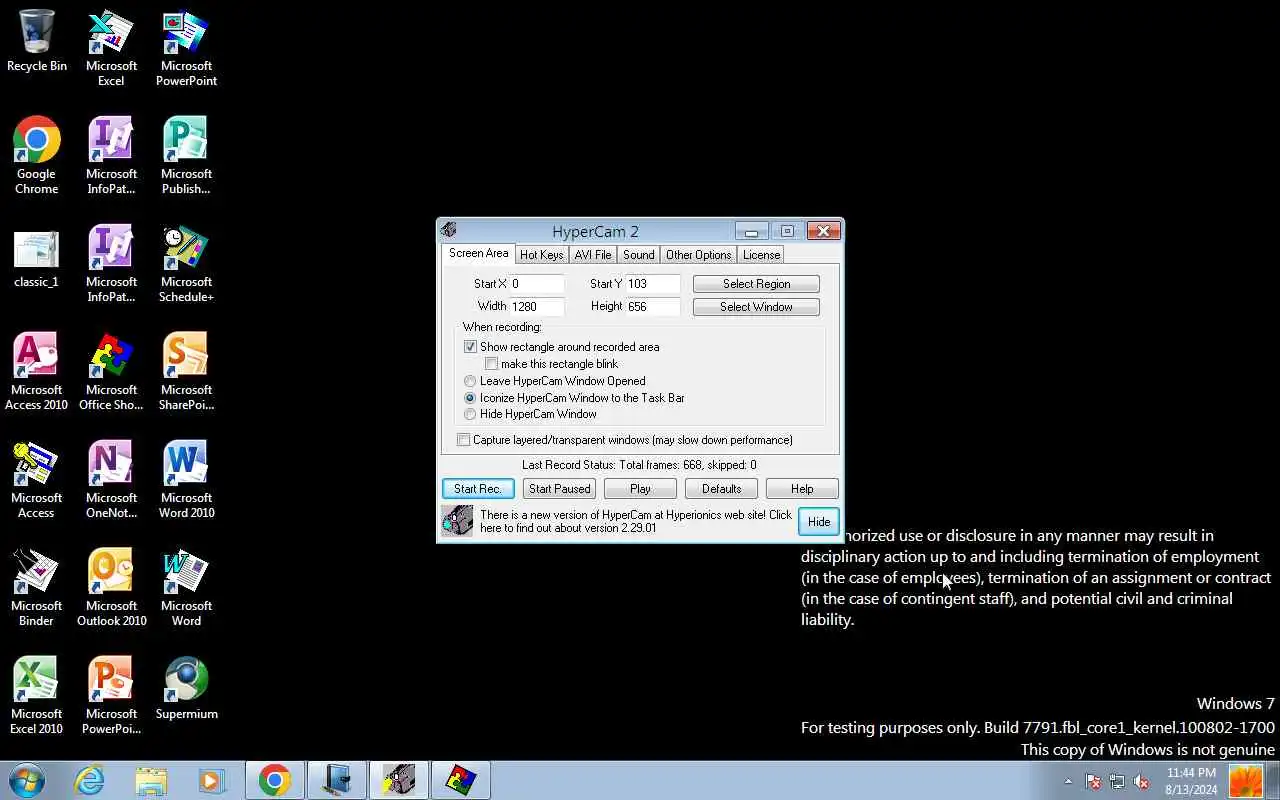Screen dimensions: 1280x800
Task: Select Microsoft Access 2010 desktop icon
Action: [x=37, y=372]
